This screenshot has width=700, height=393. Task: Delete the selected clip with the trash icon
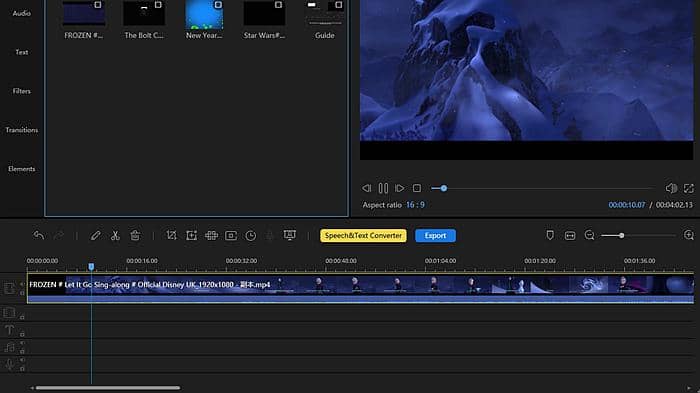(135, 235)
